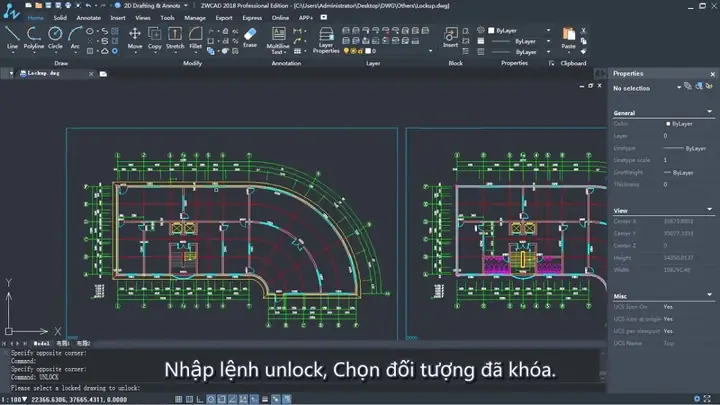Select the Arc tool

[x=75, y=38]
